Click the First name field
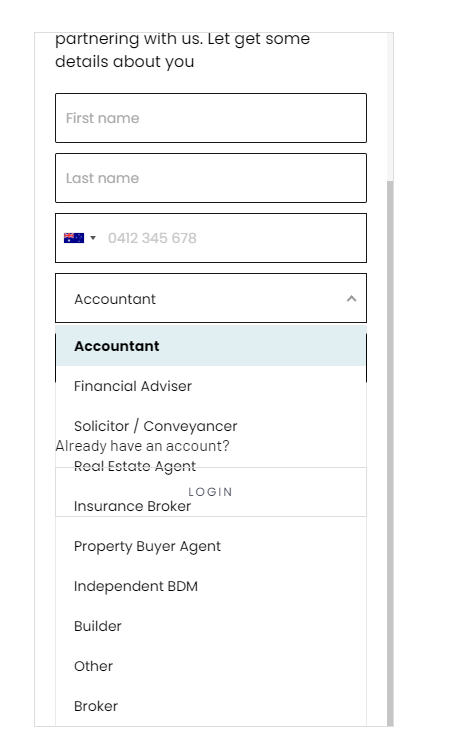 [x=211, y=118]
